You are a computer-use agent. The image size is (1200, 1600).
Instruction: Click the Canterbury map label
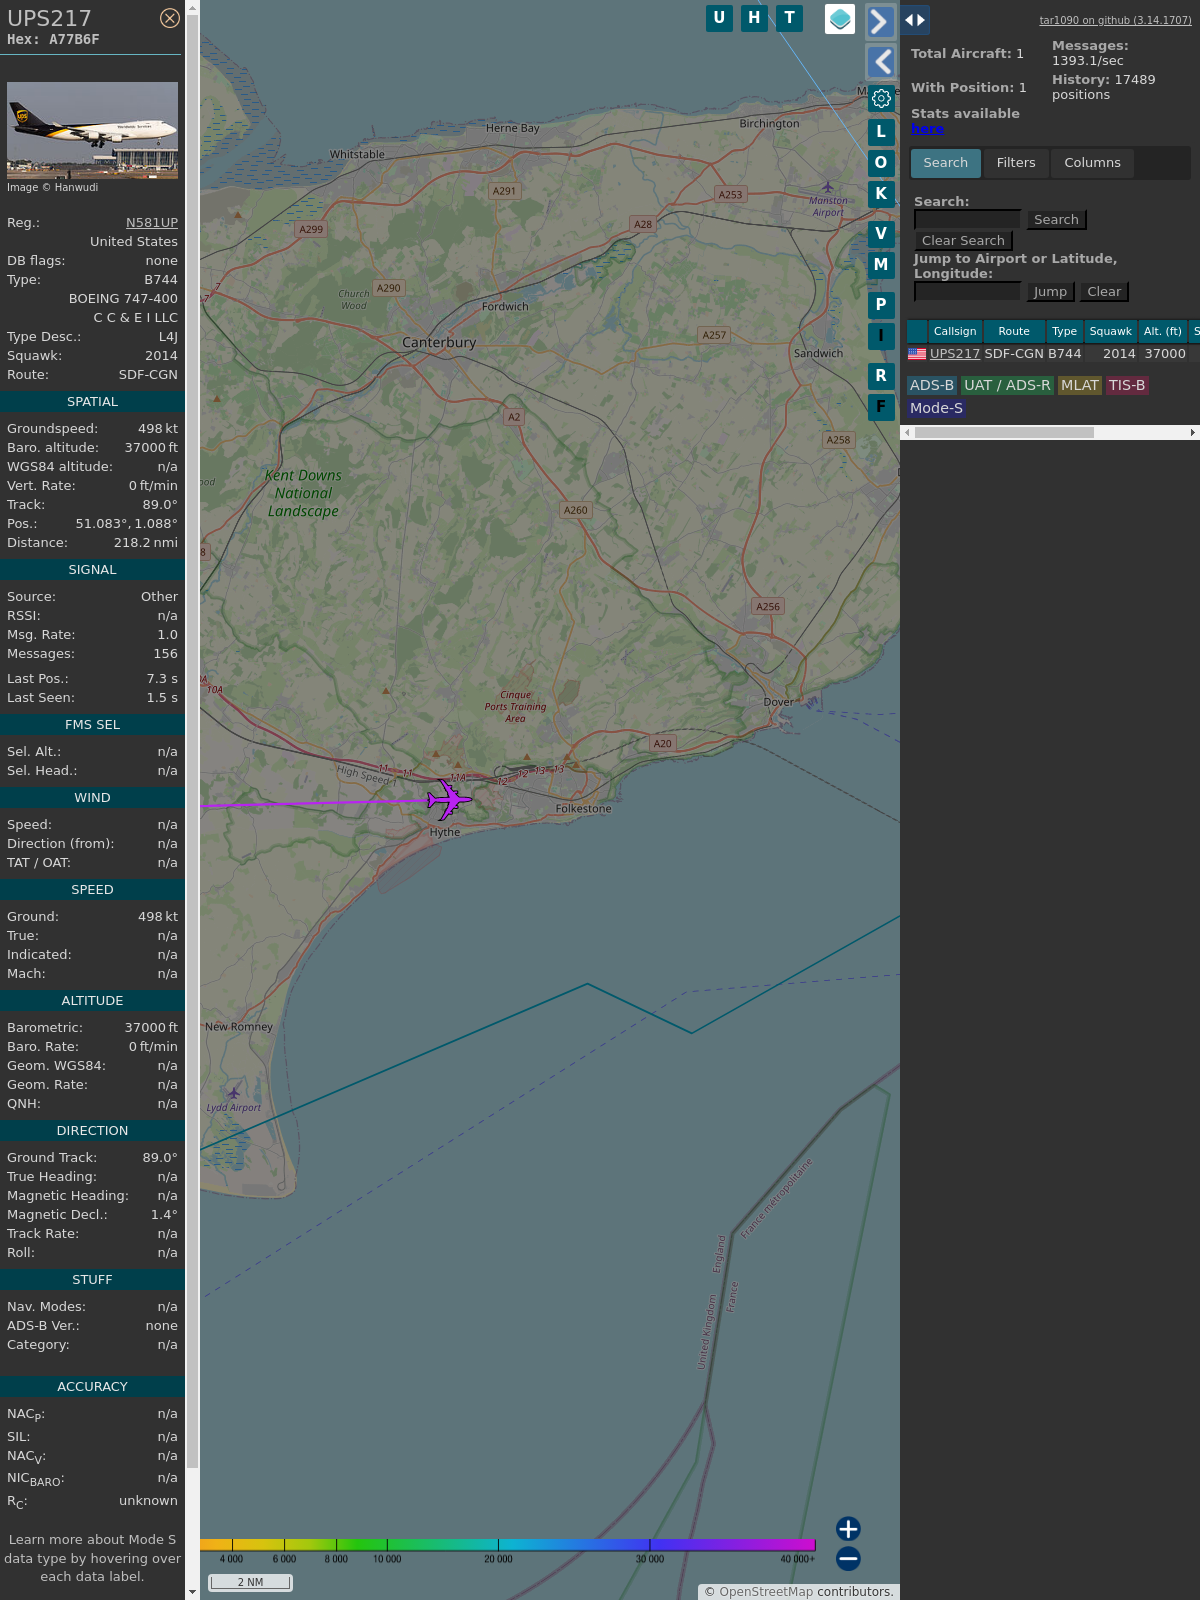click(439, 342)
